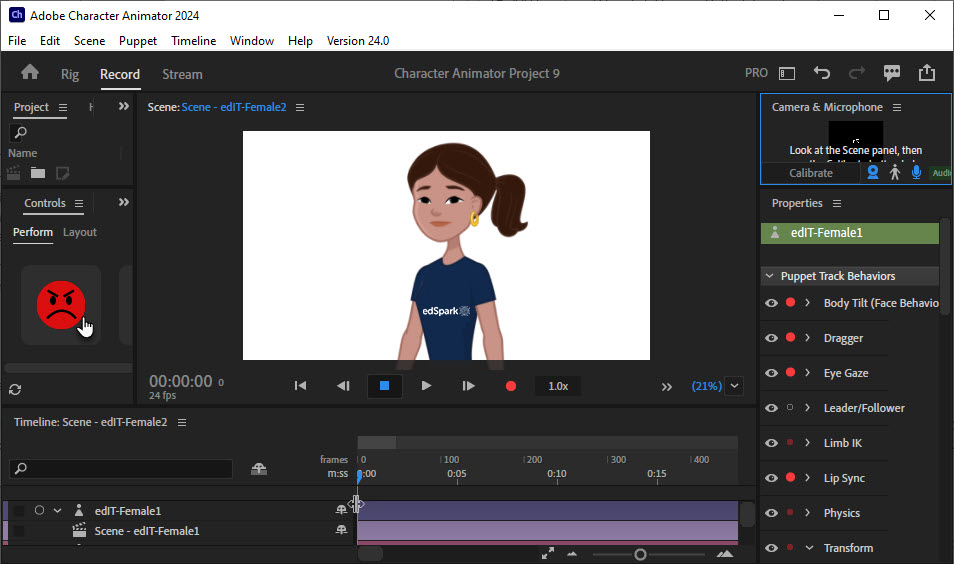Screen dimensions: 954x564
Task: Expand the Body Tilt behavior properties
Action: [807, 302]
